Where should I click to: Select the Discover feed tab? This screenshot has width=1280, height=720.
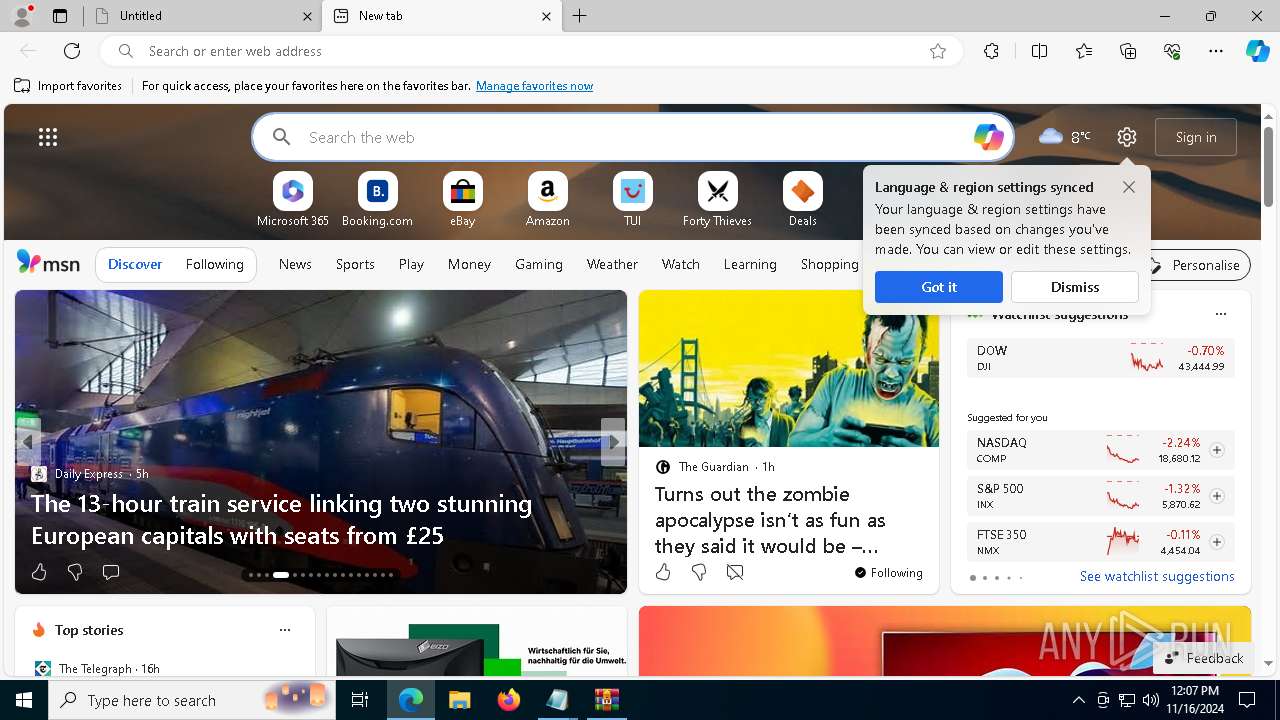[135, 264]
